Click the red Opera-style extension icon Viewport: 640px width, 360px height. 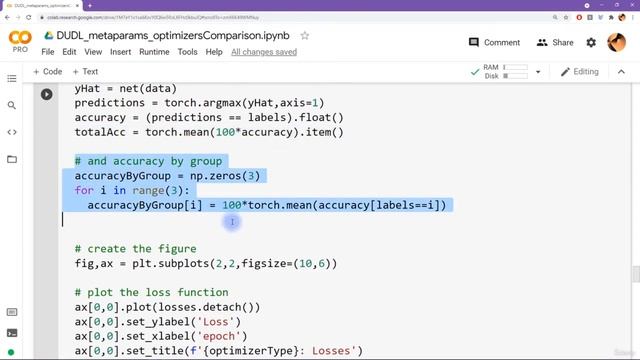click(x=579, y=18)
